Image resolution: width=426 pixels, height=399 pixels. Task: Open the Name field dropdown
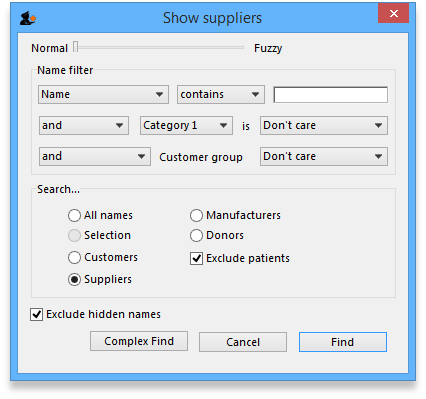point(103,94)
